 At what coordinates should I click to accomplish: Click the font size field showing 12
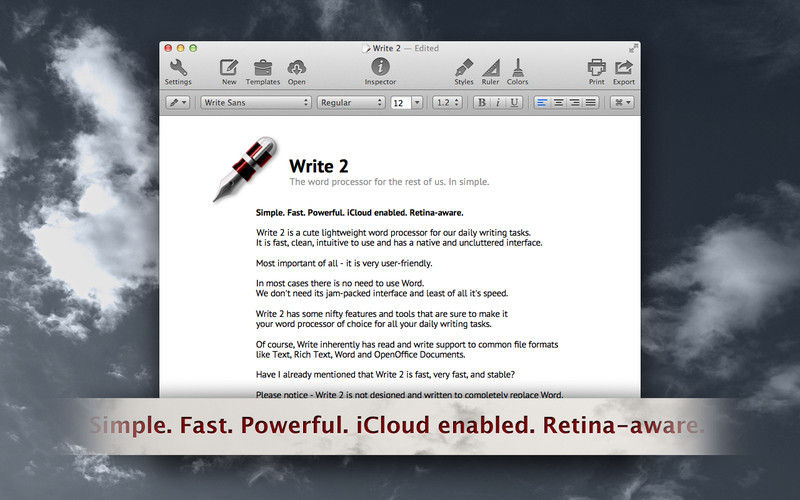401,103
